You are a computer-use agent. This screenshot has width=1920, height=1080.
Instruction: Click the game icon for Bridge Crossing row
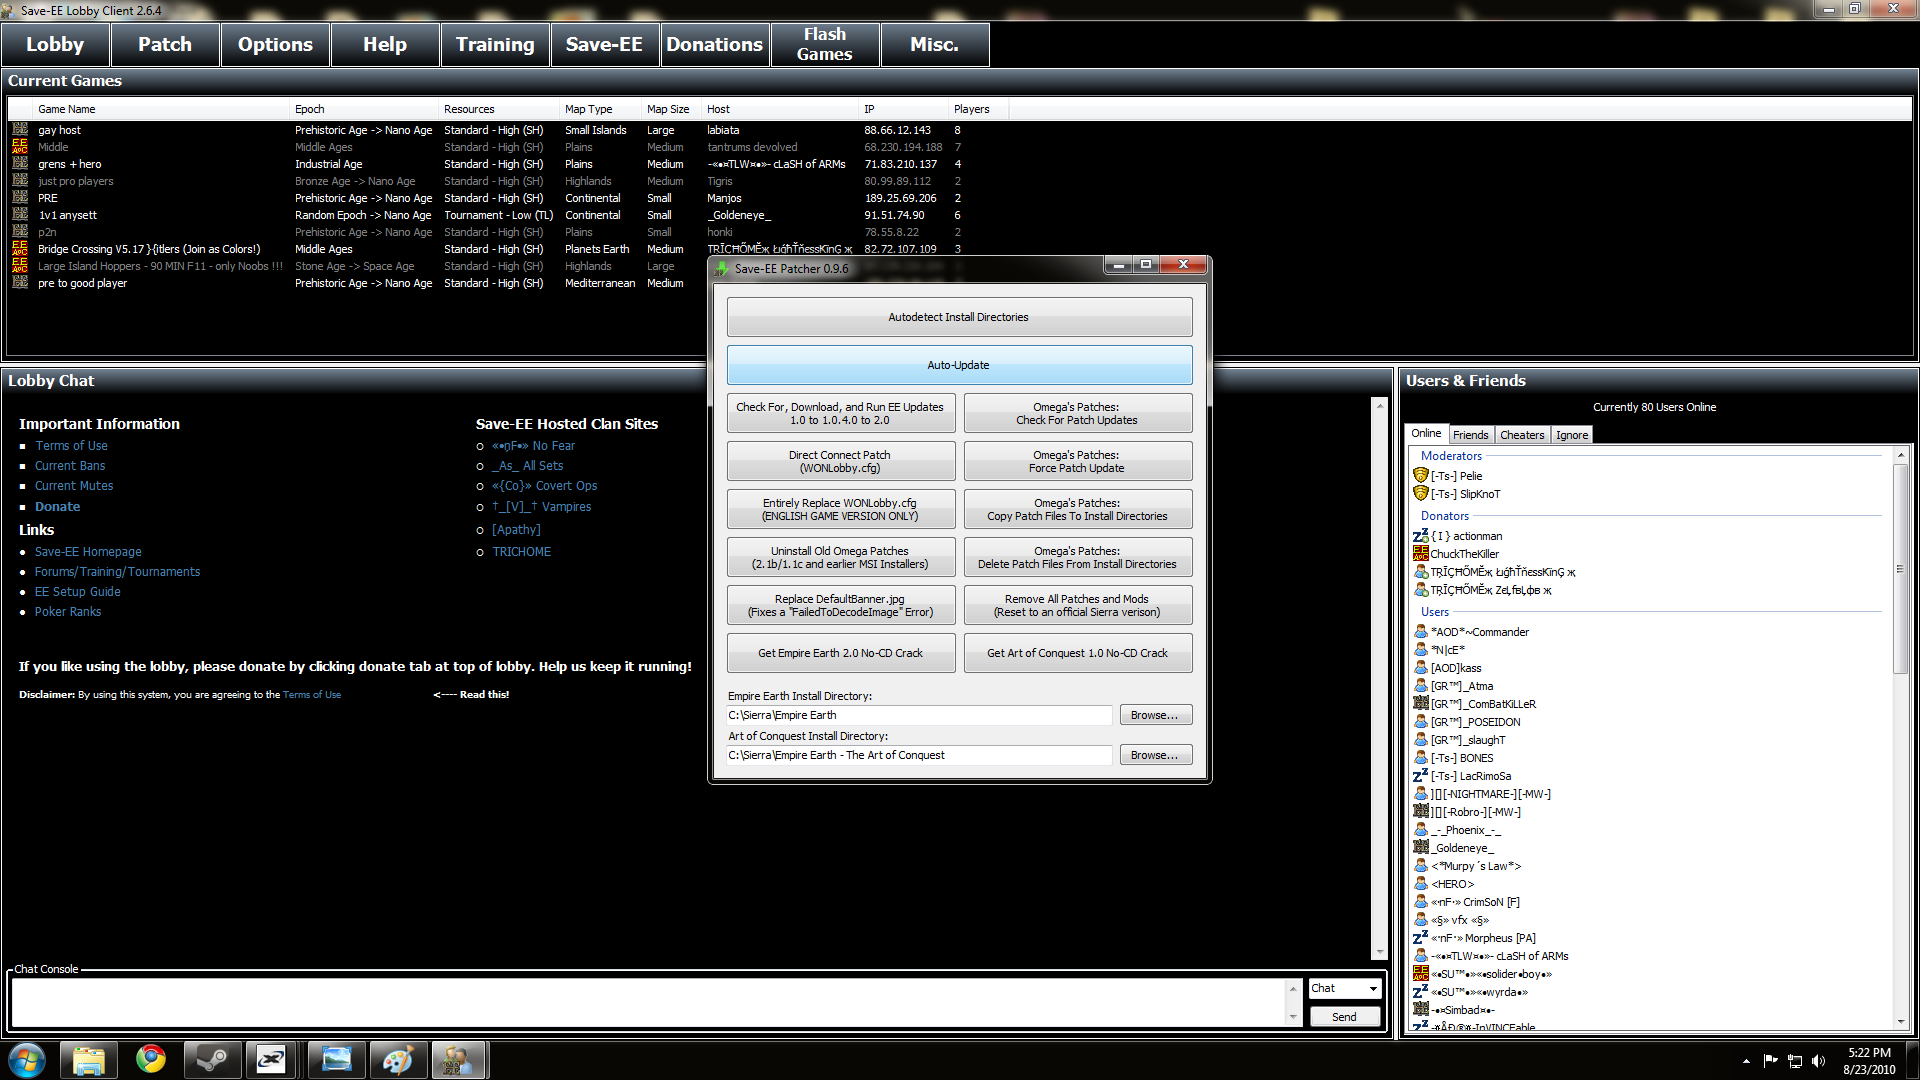(x=20, y=249)
